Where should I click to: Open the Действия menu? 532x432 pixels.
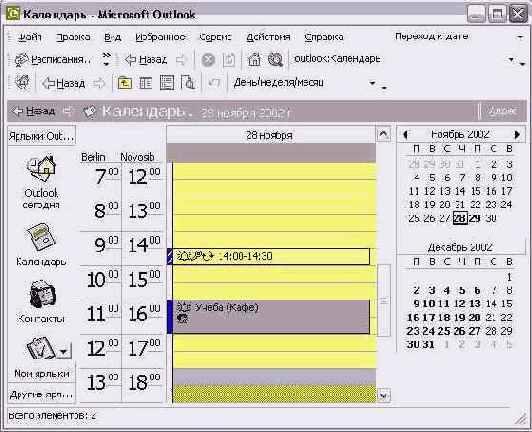pyautogui.click(x=268, y=37)
